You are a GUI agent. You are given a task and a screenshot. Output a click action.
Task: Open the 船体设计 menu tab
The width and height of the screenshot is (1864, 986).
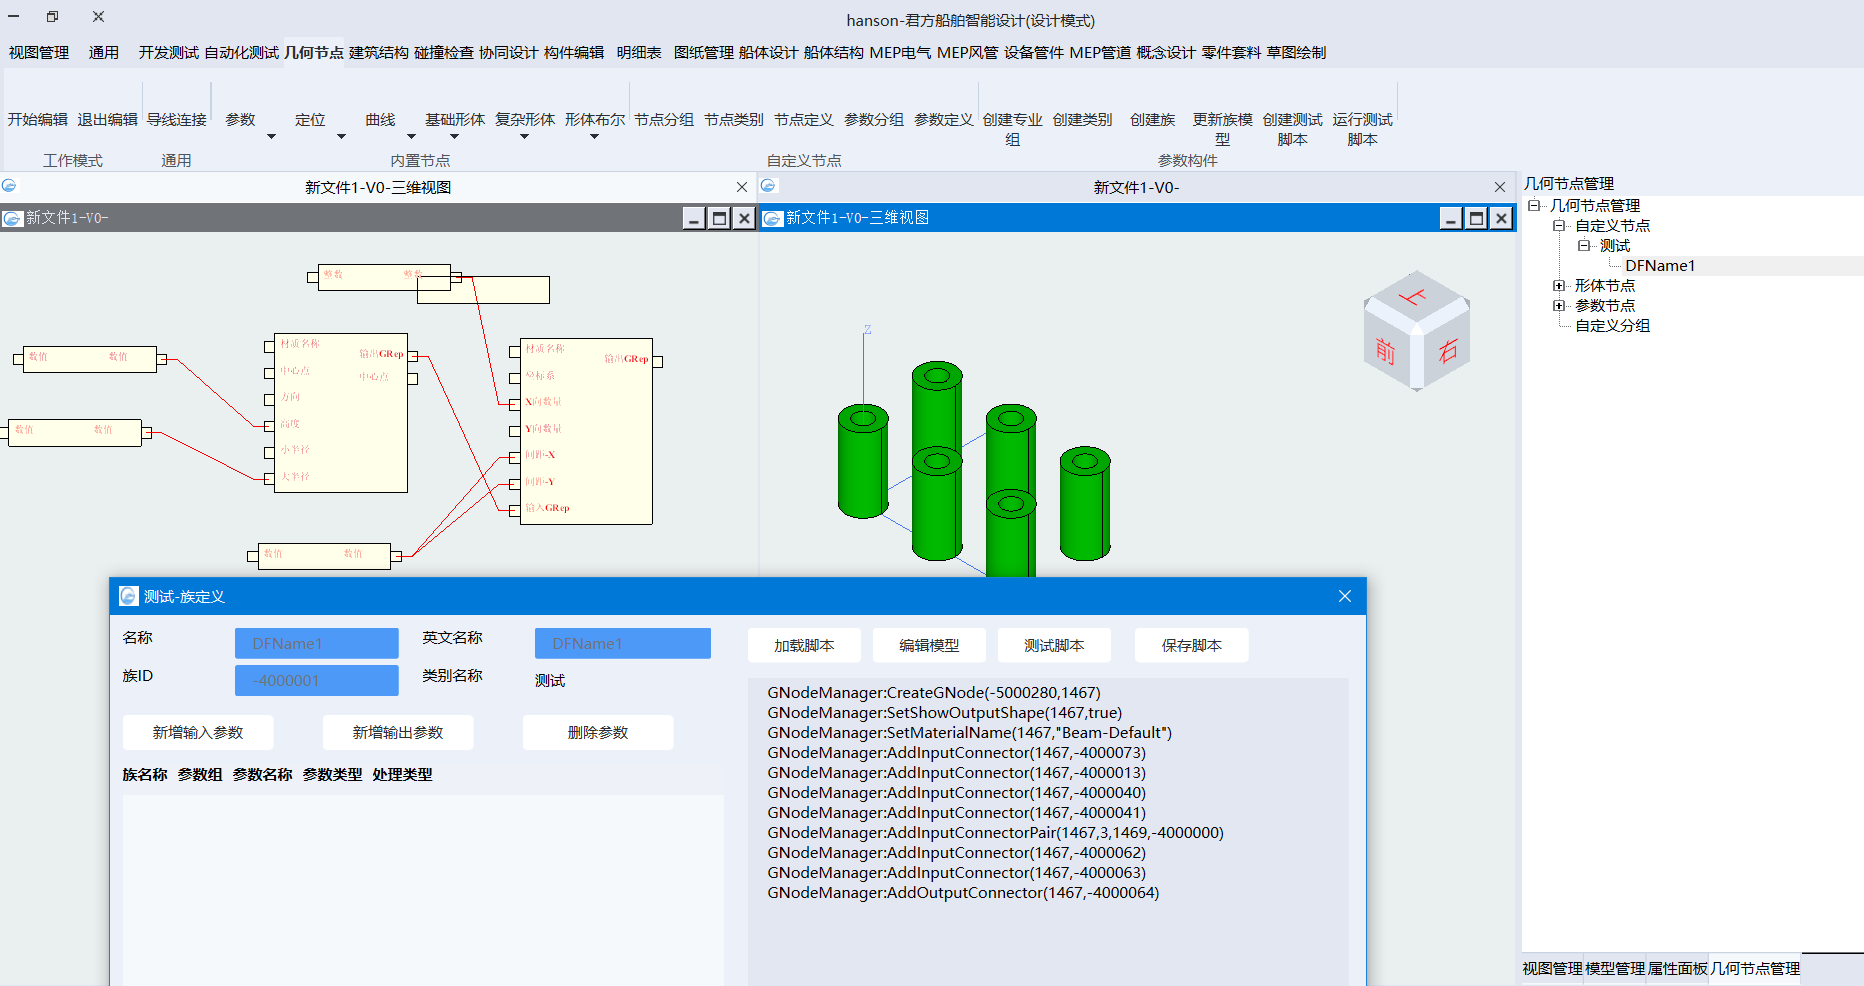pyautogui.click(x=768, y=52)
